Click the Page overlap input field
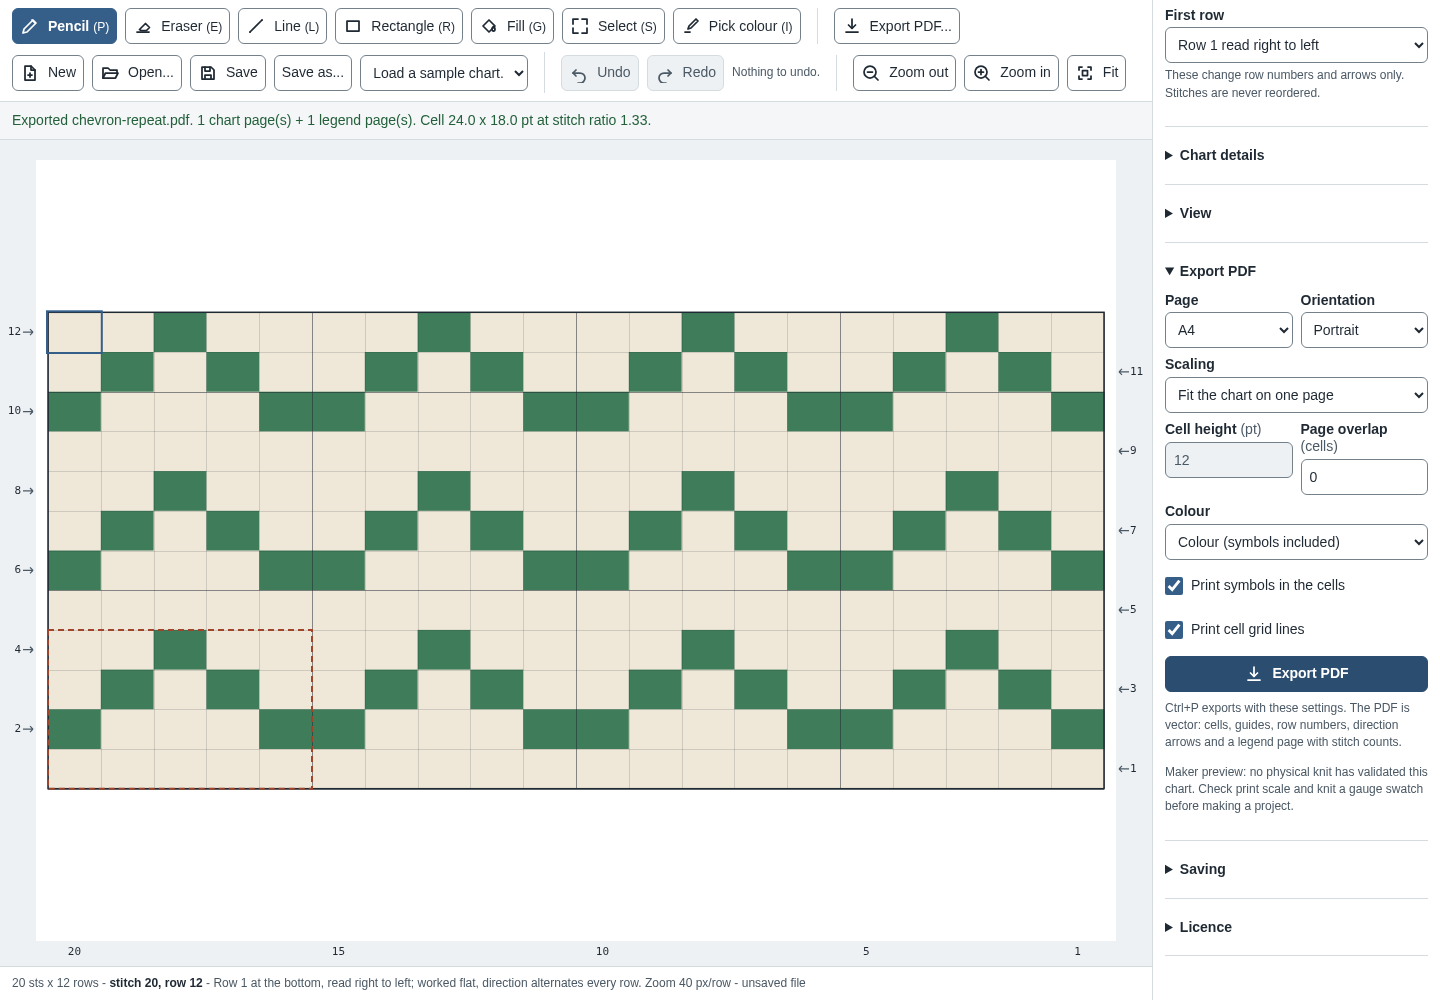 pyautogui.click(x=1364, y=477)
